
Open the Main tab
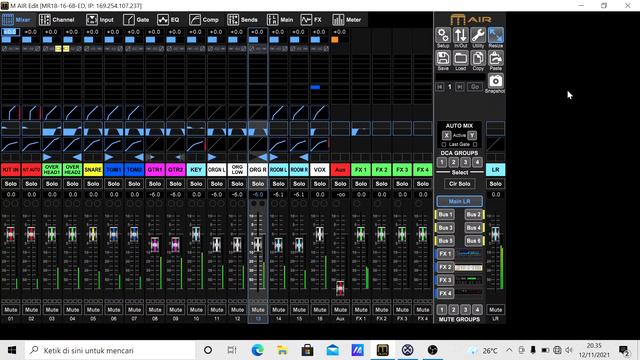[x=280, y=20]
